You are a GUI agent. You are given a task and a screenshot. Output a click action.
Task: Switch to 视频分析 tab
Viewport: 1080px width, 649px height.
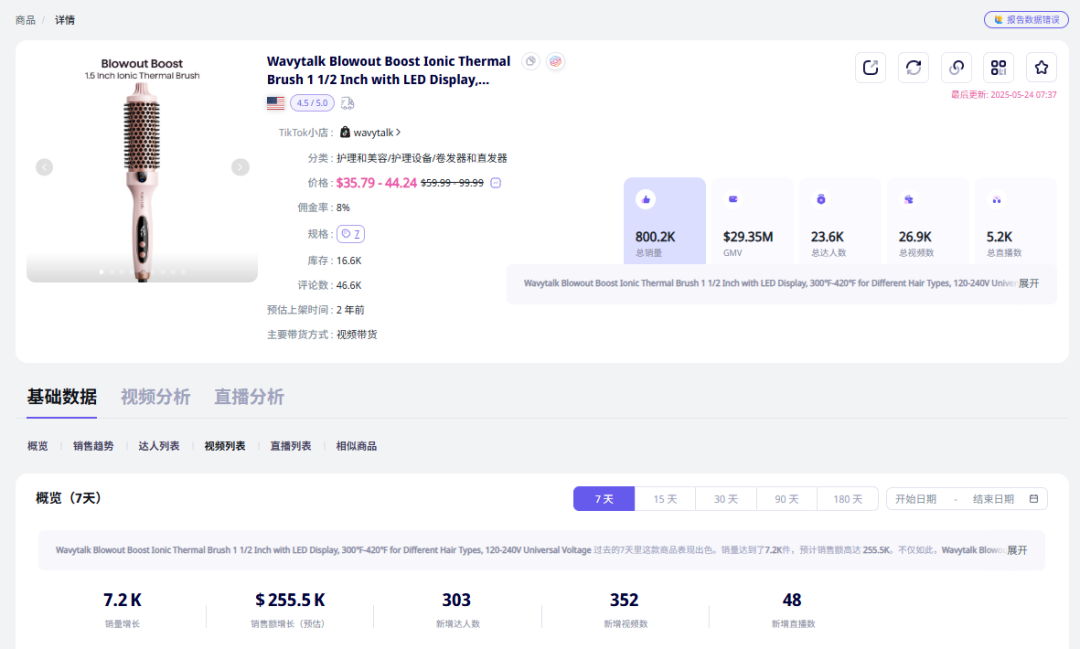pos(156,397)
